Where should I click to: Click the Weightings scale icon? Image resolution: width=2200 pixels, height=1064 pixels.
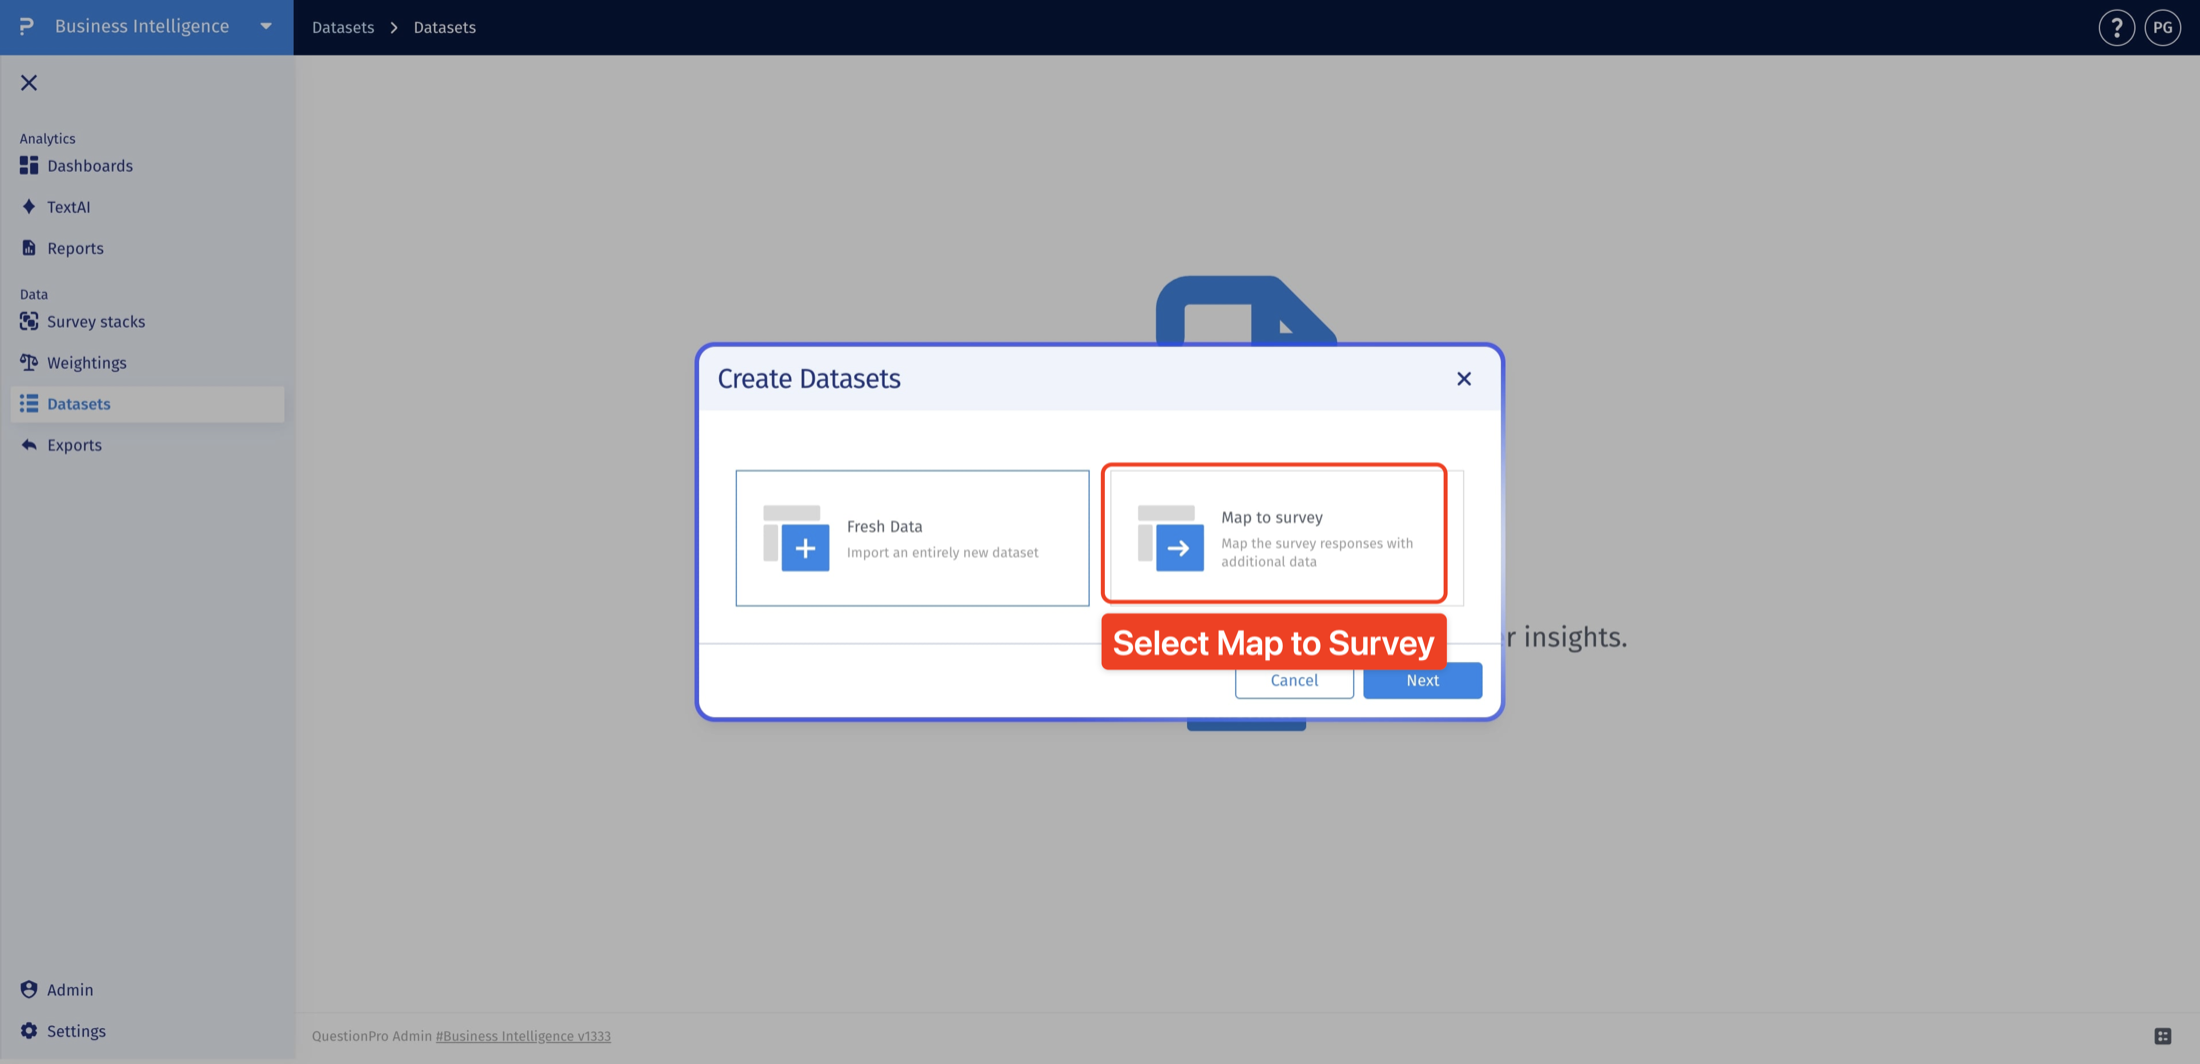coord(29,362)
